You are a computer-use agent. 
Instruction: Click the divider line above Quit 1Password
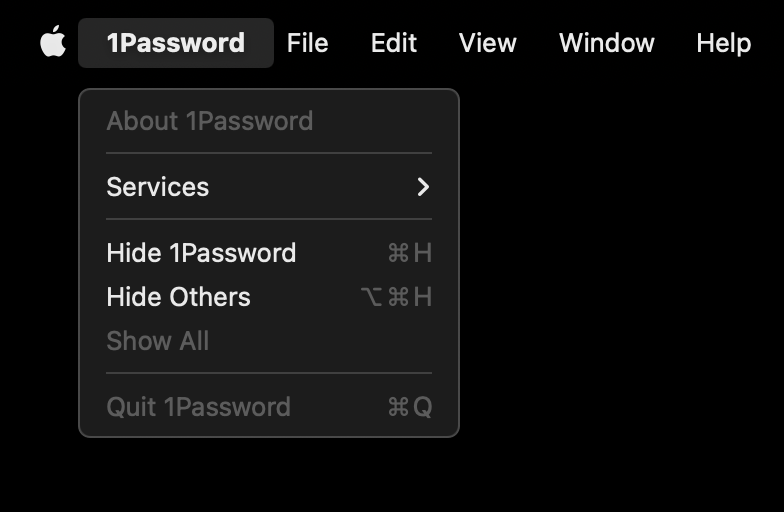click(x=269, y=373)
